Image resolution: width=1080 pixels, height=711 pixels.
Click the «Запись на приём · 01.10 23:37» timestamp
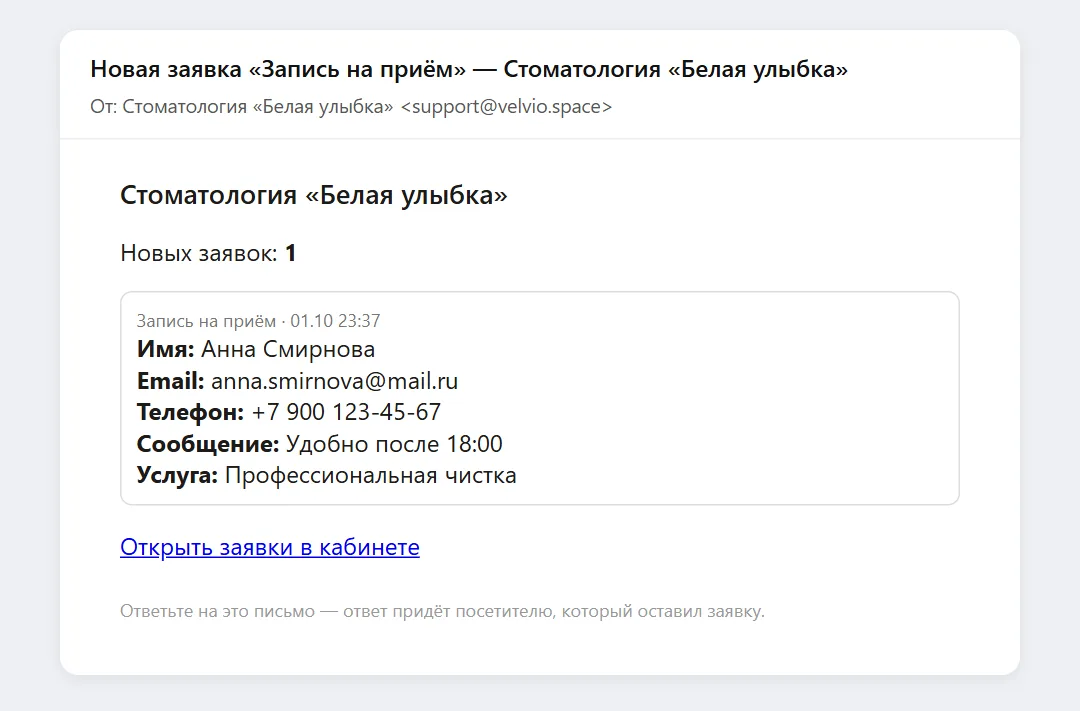(x=258, y=321)
